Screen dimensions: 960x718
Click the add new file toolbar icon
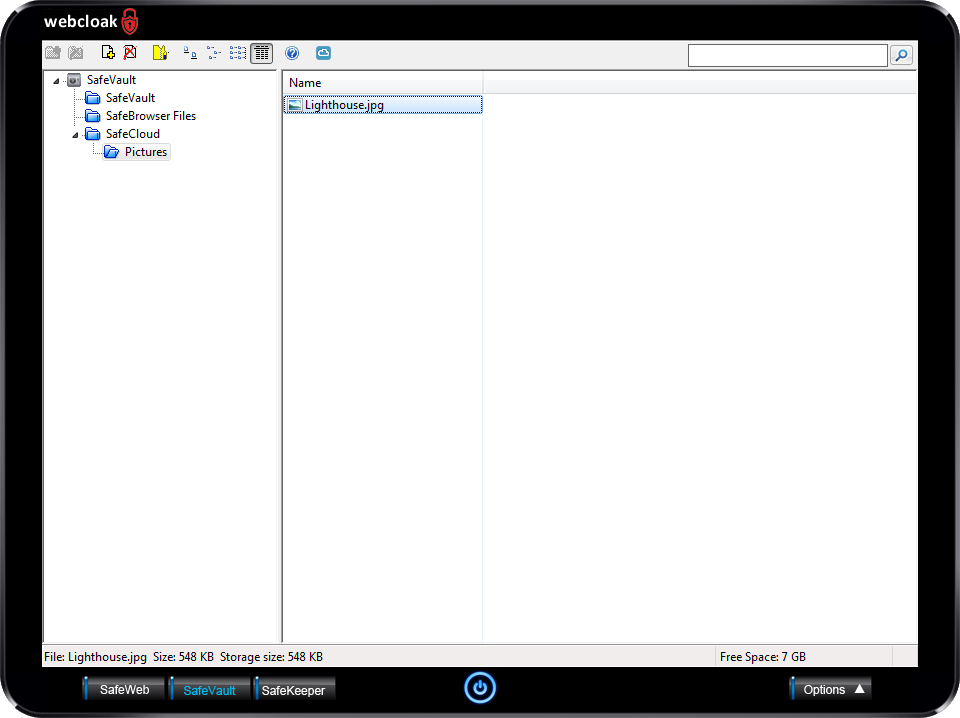pyautogui.click(x=108, y=53)
